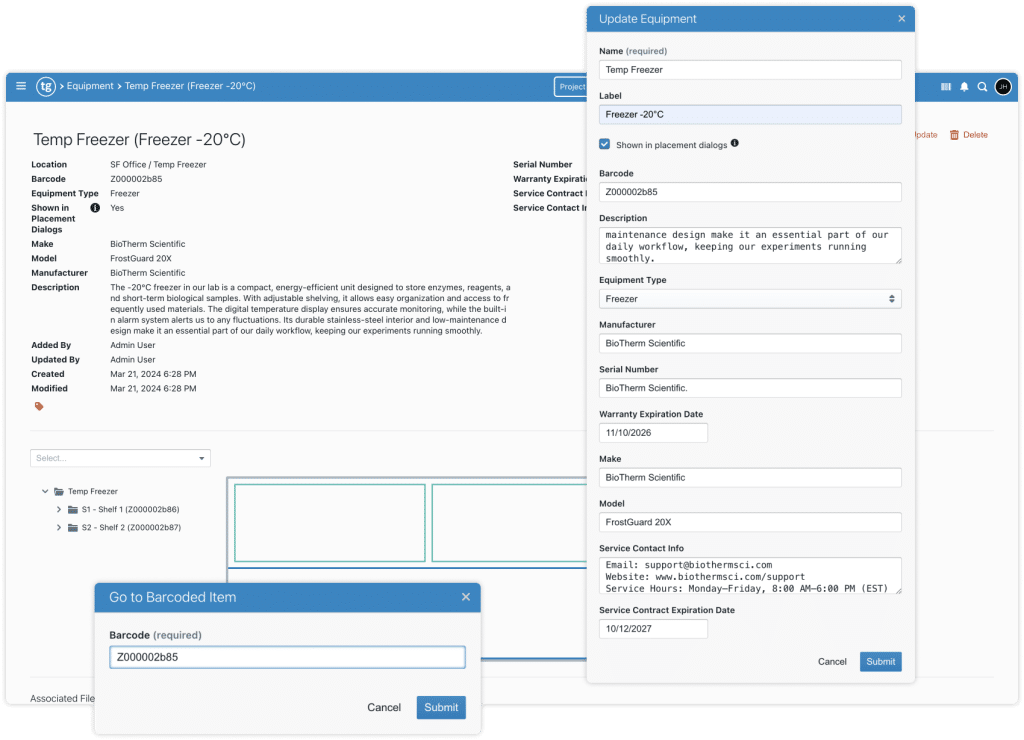Close the Go to Barcoded Item dialog

tap(465, 597)
